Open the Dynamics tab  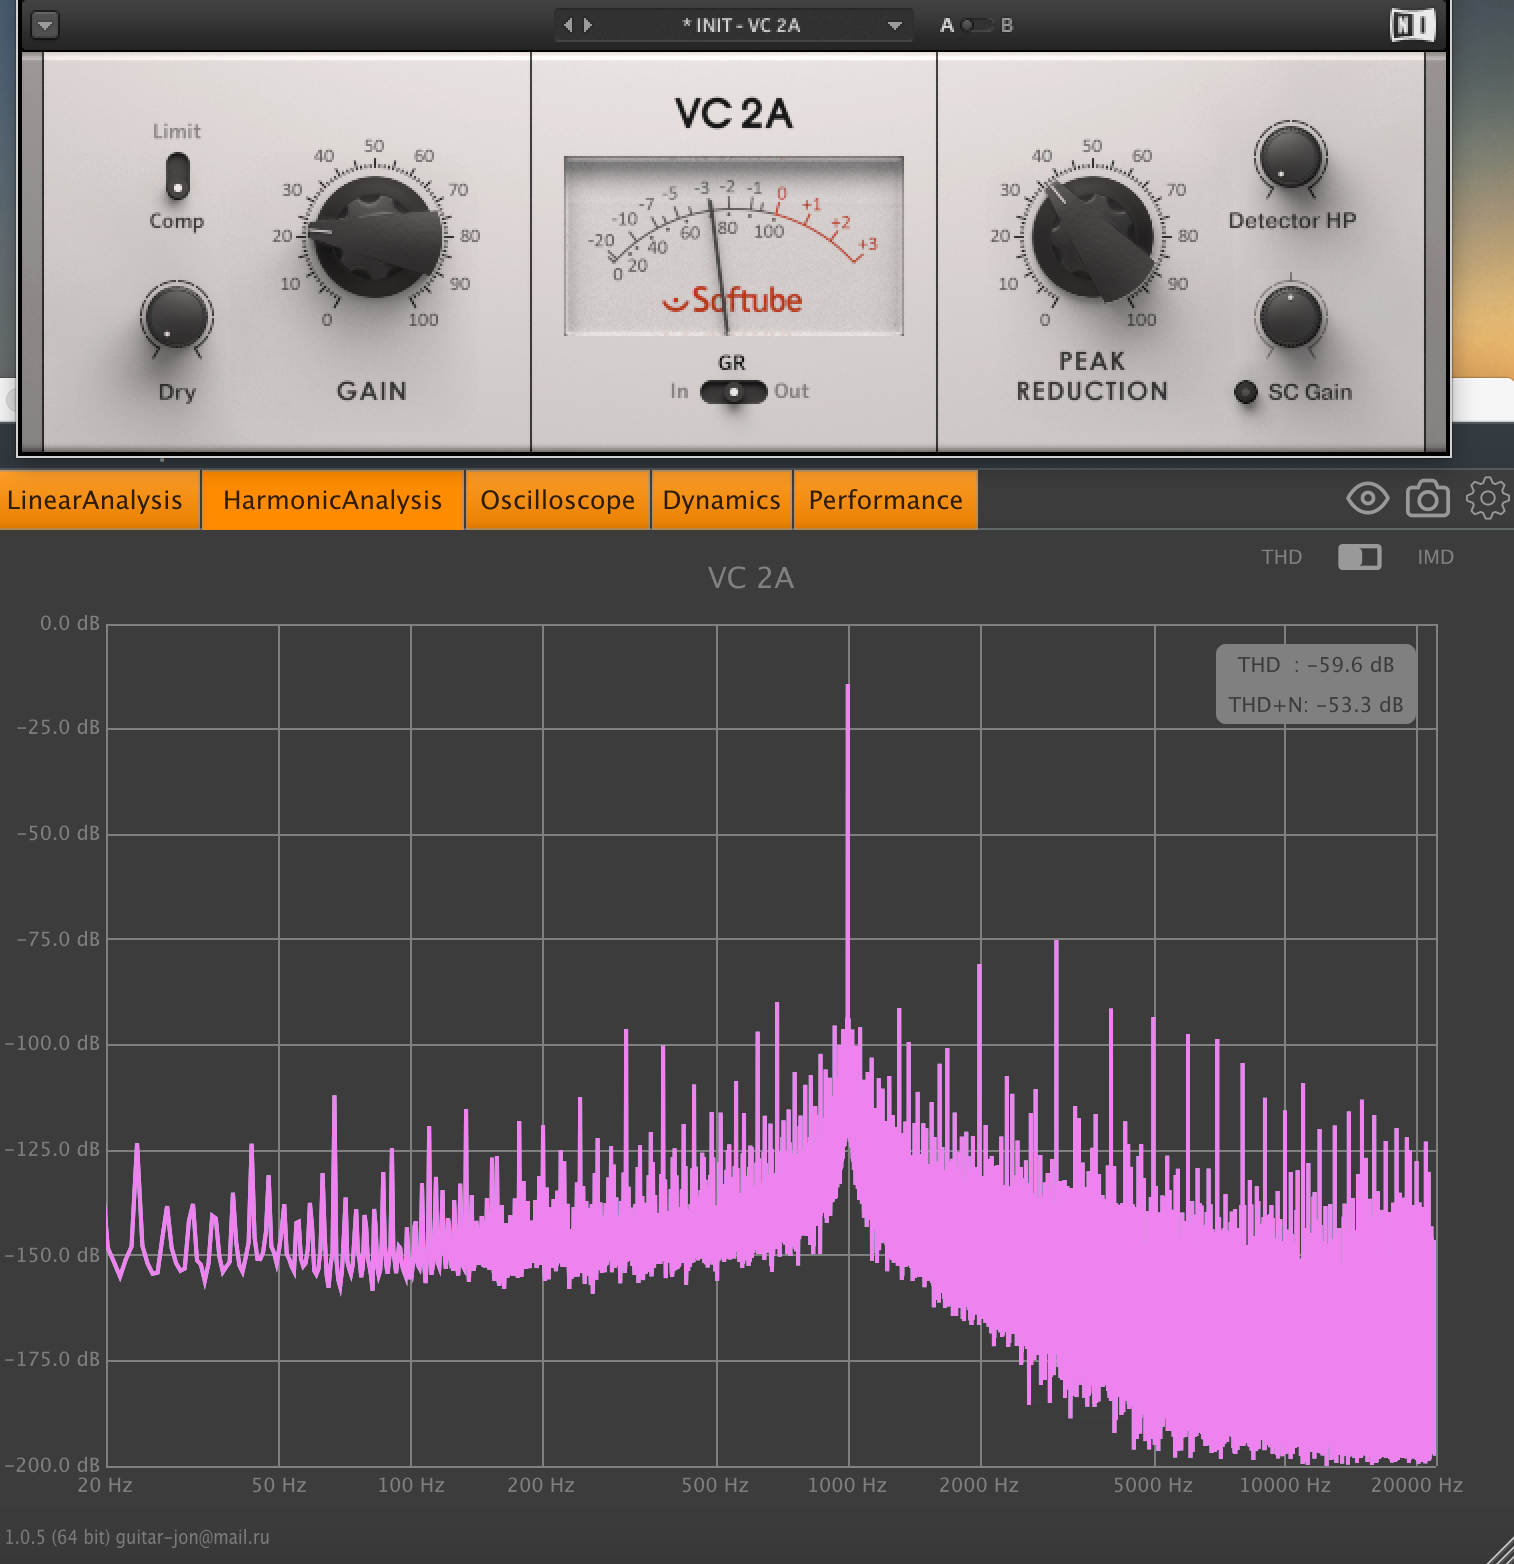(722, 500)
